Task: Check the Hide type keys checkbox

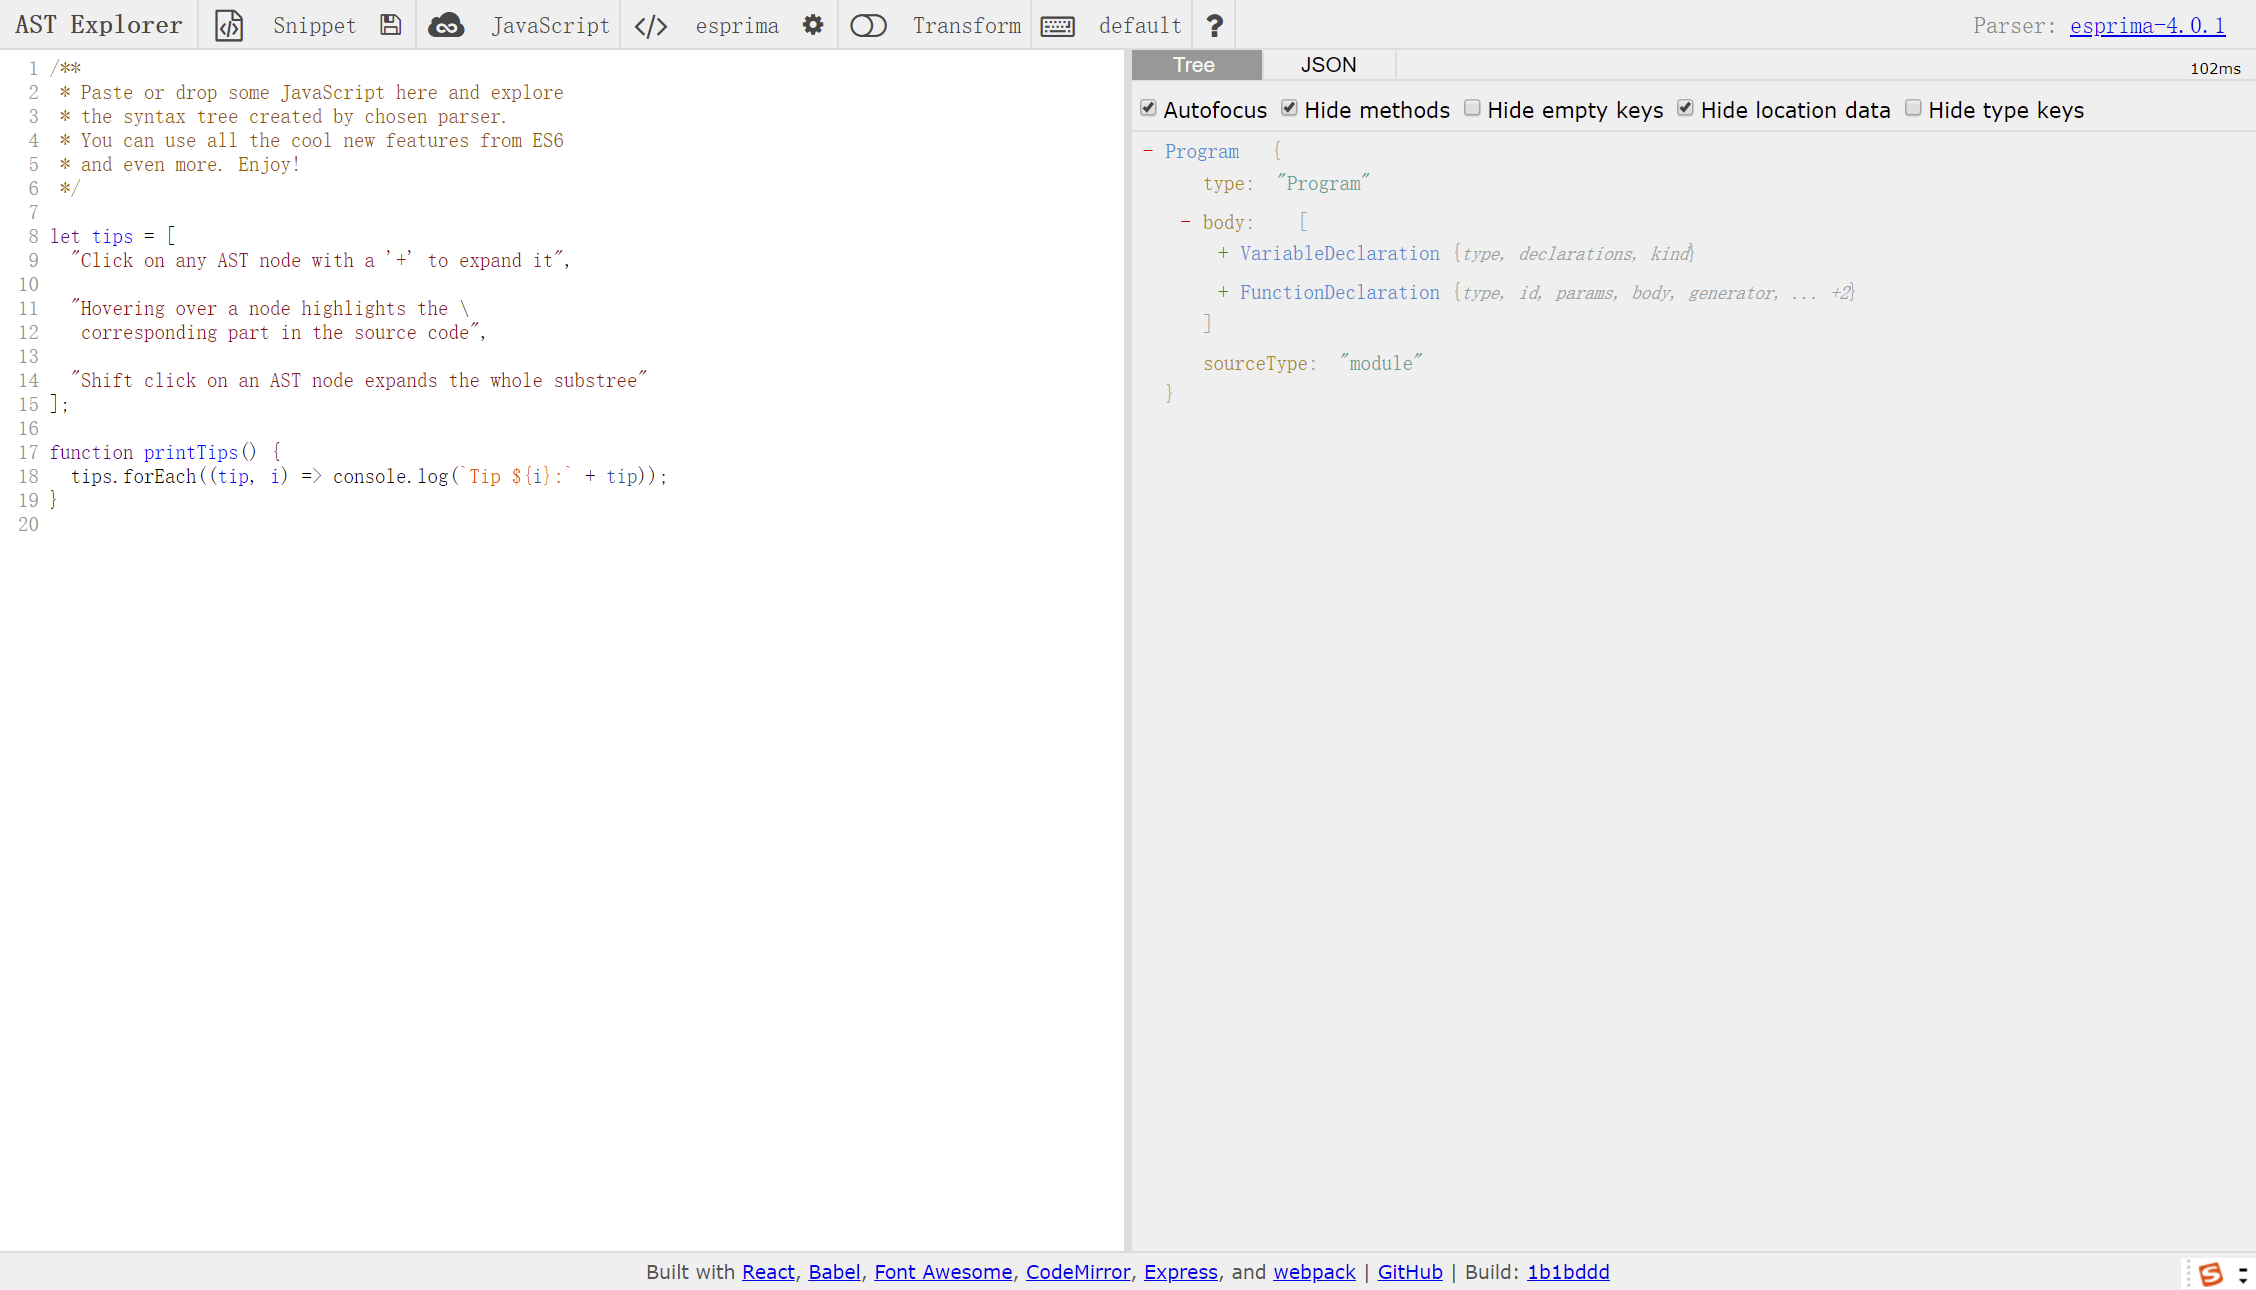Action: pos(1913,108)
